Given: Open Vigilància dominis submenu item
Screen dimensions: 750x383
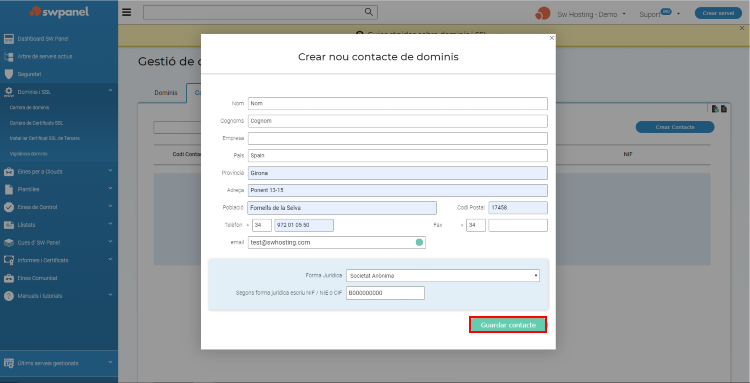Looking at the screenshot, I should tap(28, 154).
